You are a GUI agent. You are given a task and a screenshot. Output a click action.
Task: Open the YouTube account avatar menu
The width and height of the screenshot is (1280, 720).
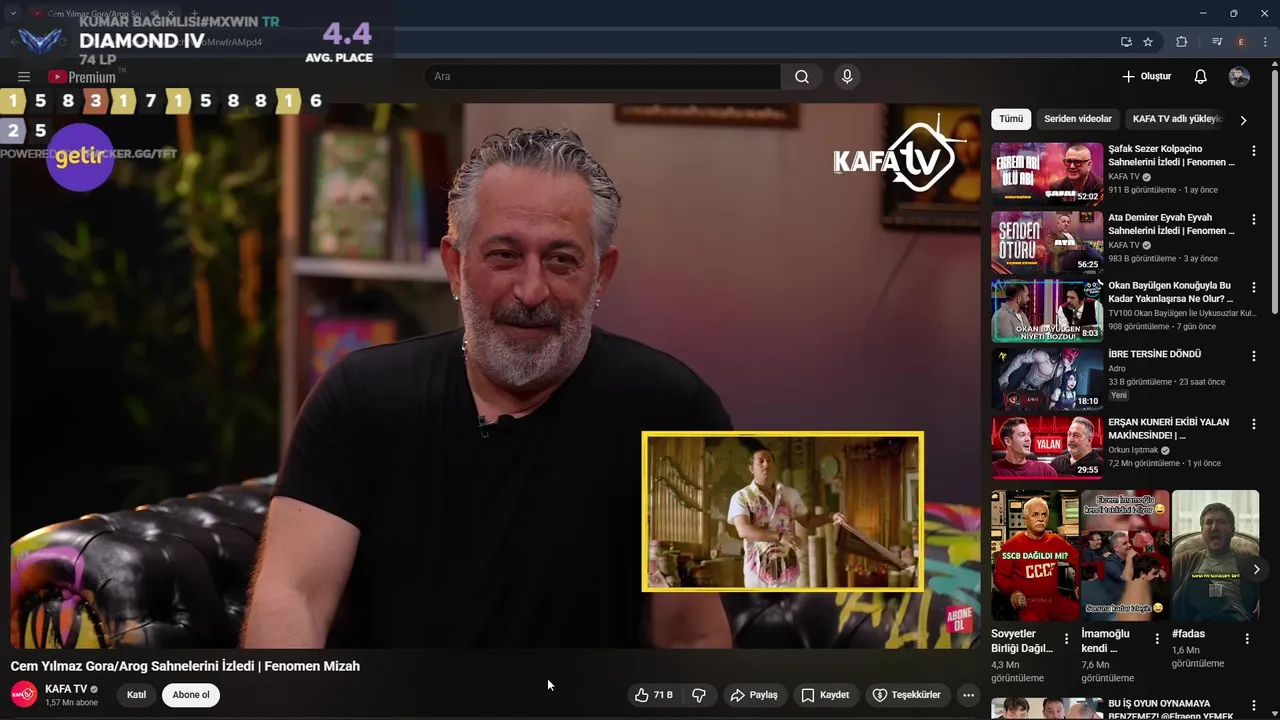click(x=1239, y=77)
